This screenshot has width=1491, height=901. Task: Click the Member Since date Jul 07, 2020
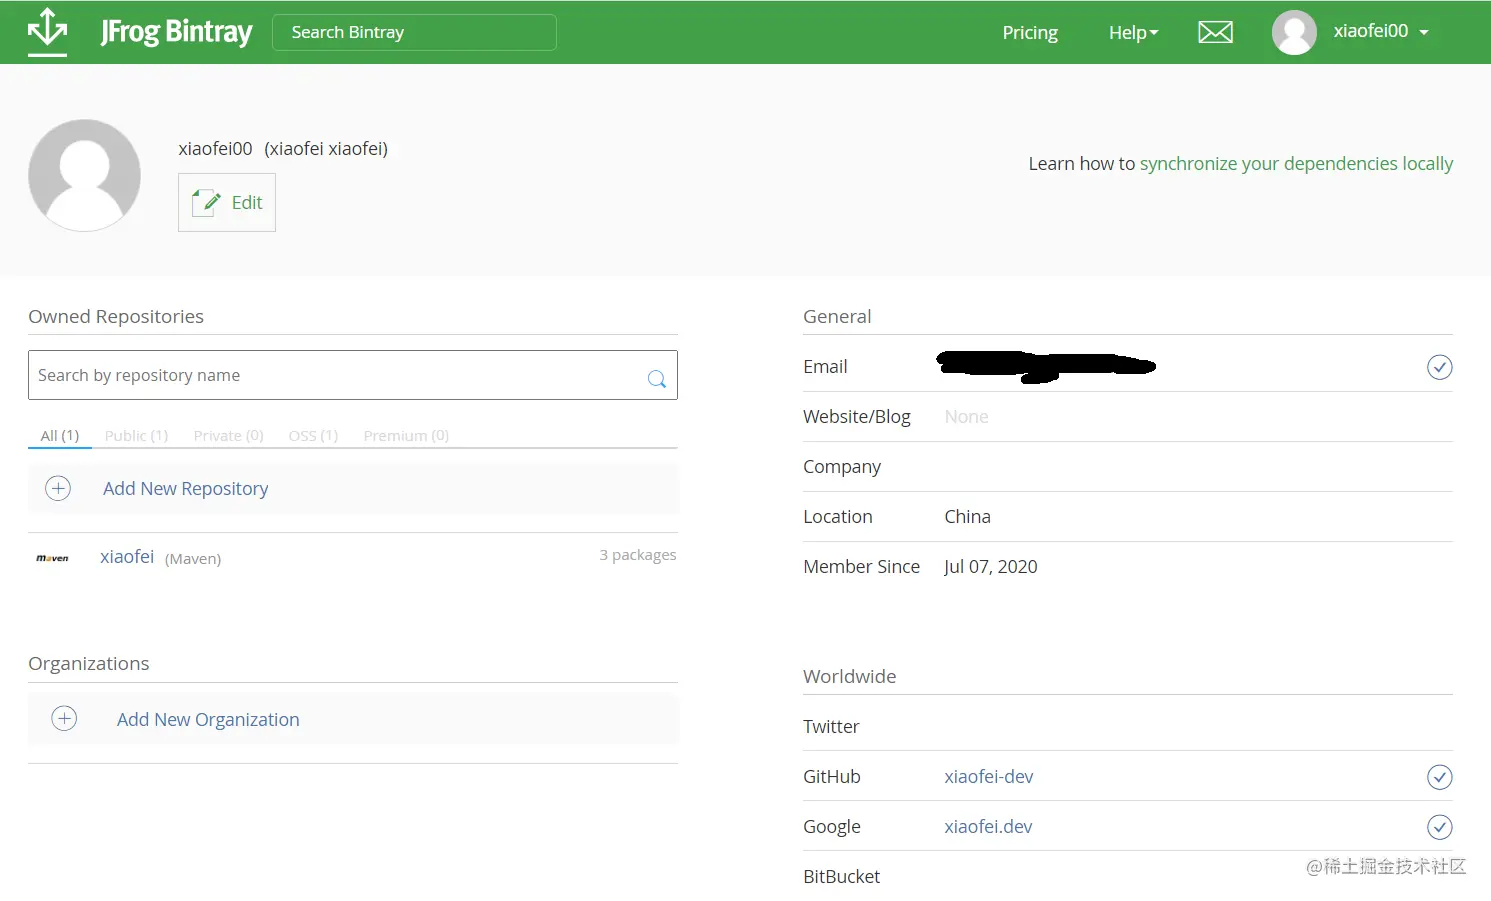coord(990,566)
